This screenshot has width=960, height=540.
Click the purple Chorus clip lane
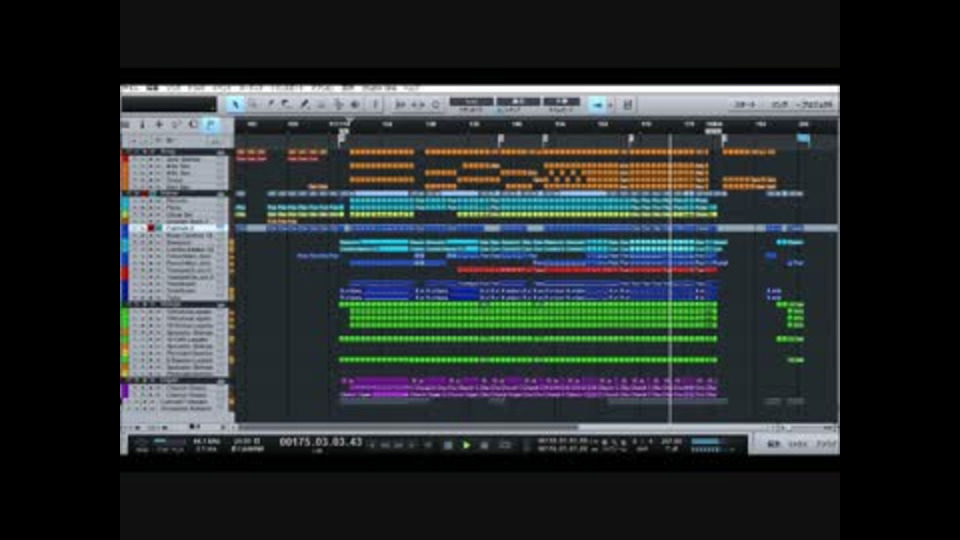[530, 388]
